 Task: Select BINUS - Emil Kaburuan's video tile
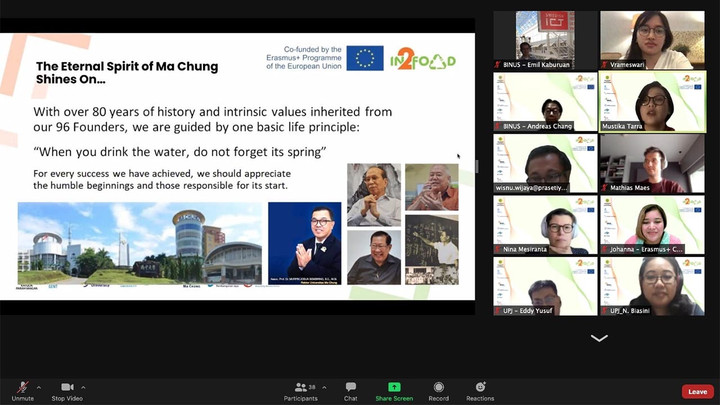coord(544,39)
